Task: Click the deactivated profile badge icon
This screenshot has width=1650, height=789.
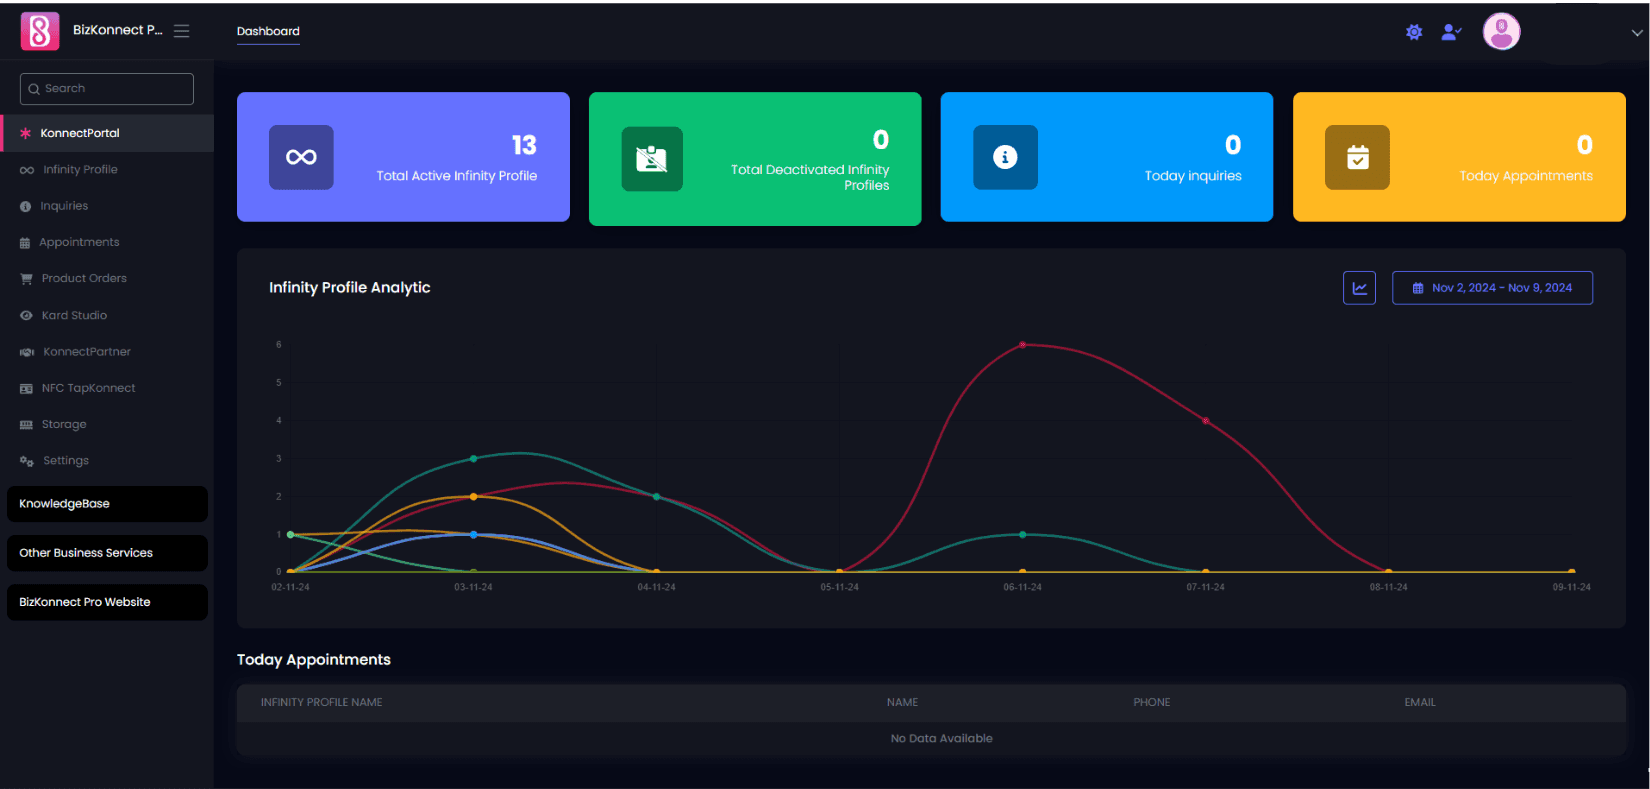Action: (652, 159)
